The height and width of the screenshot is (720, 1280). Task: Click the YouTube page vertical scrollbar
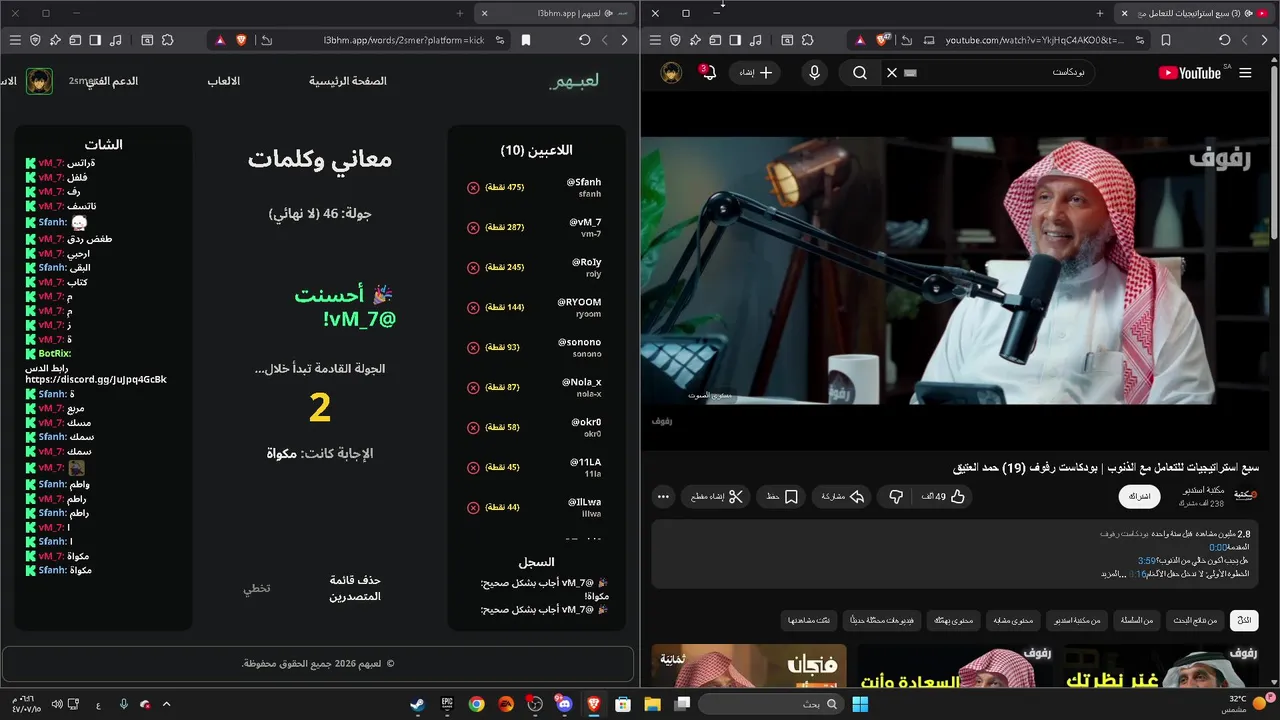pos(1274,150)
